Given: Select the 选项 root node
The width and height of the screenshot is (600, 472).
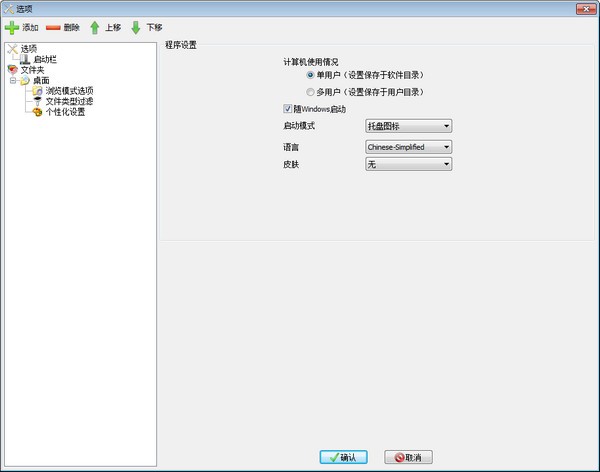Looking at the screenshot, I should [28, 48].
